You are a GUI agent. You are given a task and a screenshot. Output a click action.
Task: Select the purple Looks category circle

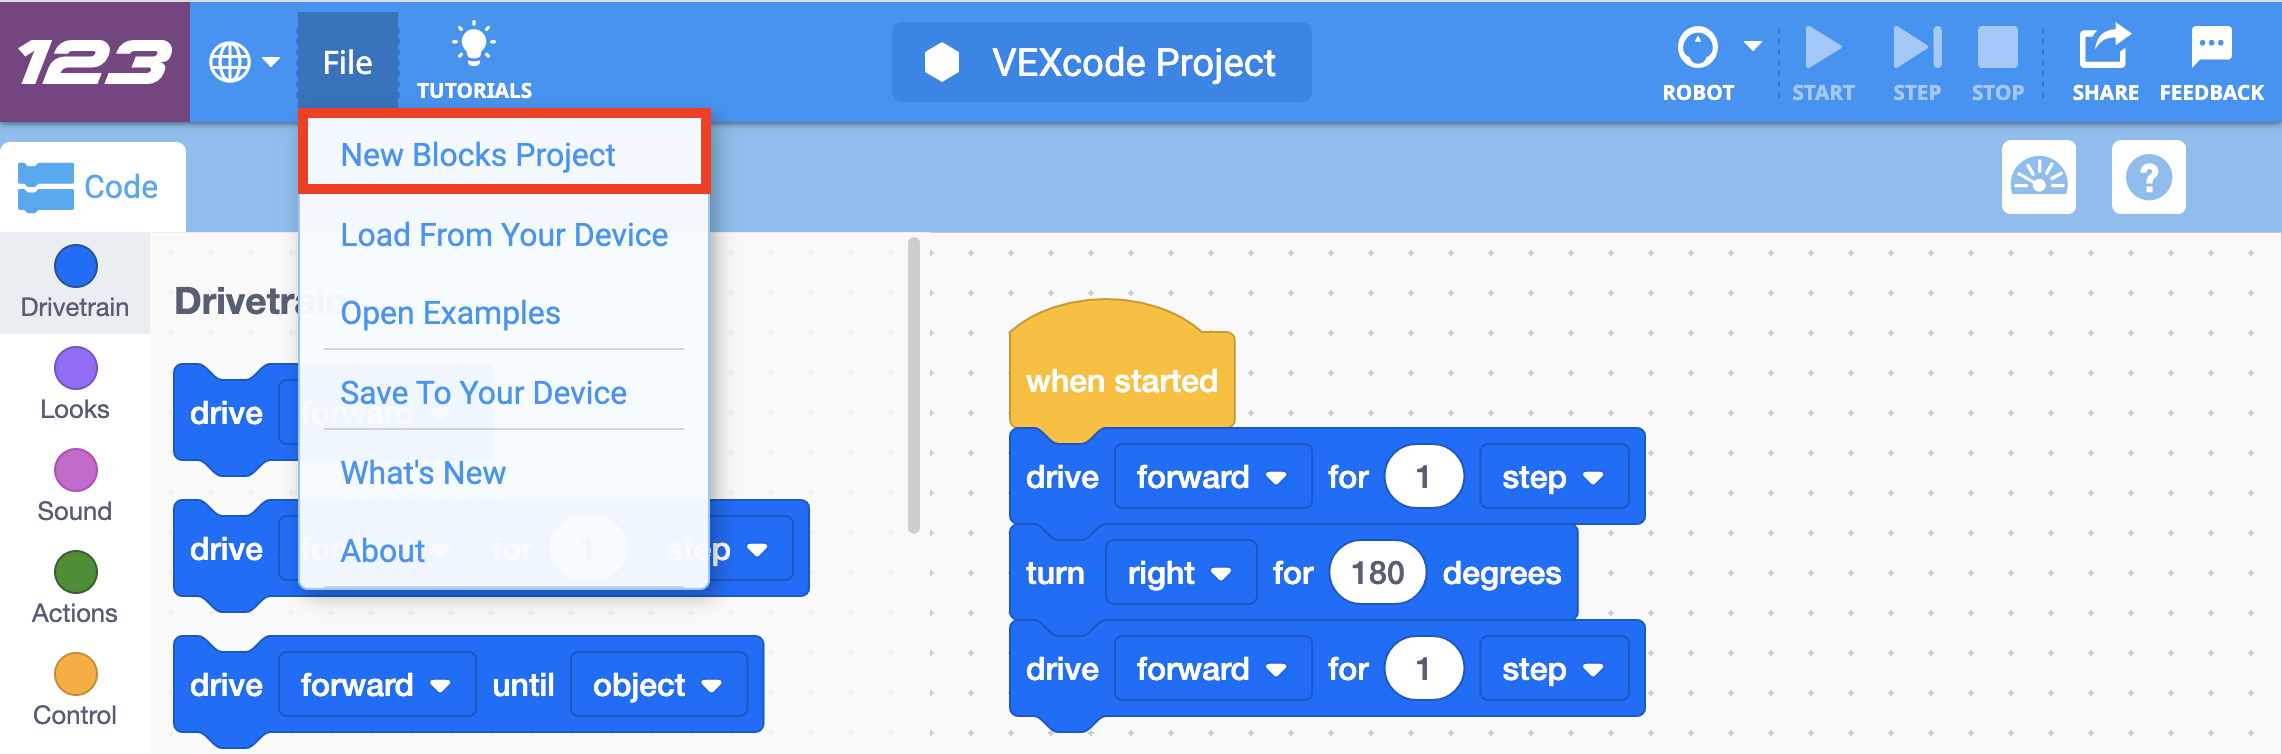tap(75, 368)
